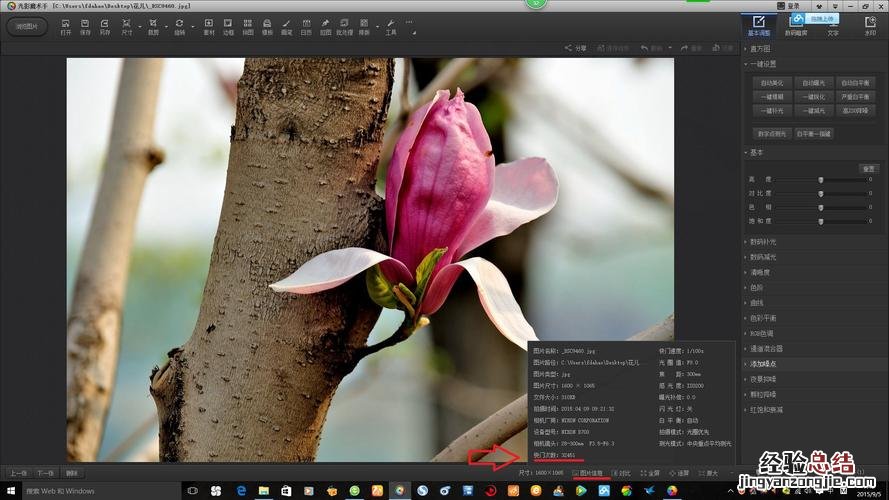Click the 打开 (Open) toolbar icon
Screen dimensions: 889x500
pyautogui.click(x=66, y=26)
